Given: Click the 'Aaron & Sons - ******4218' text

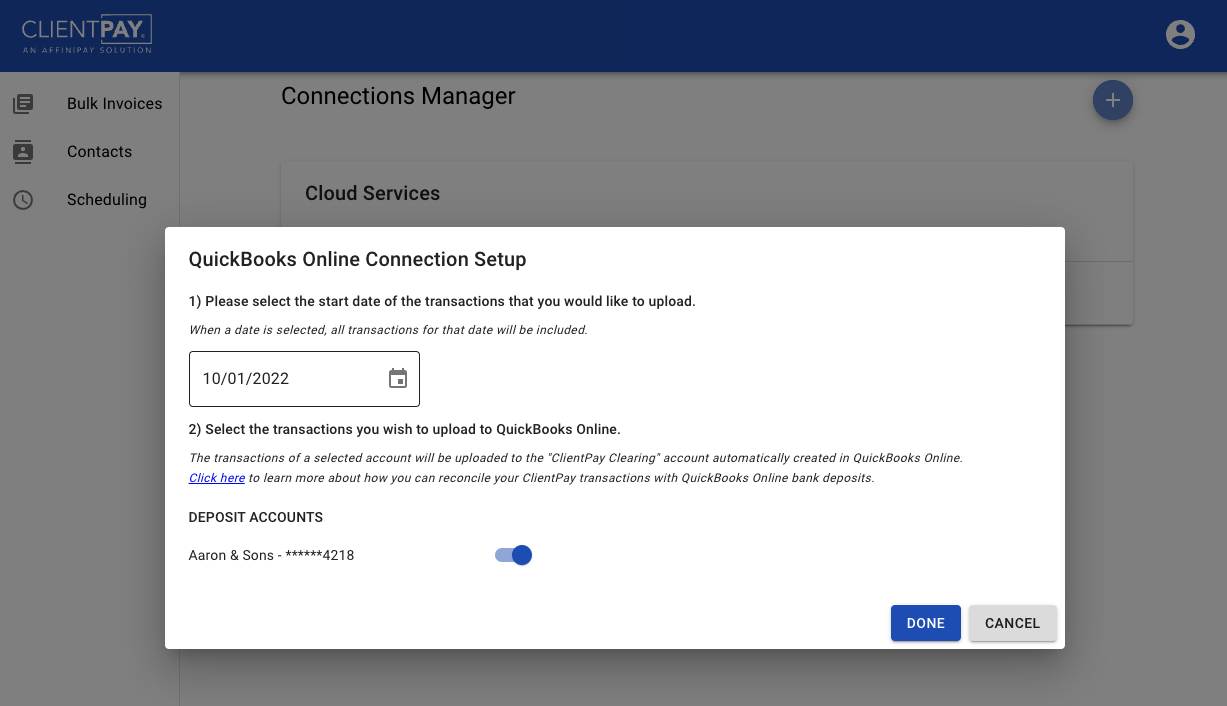Looking at the screenshot, I should coord(271,555).
